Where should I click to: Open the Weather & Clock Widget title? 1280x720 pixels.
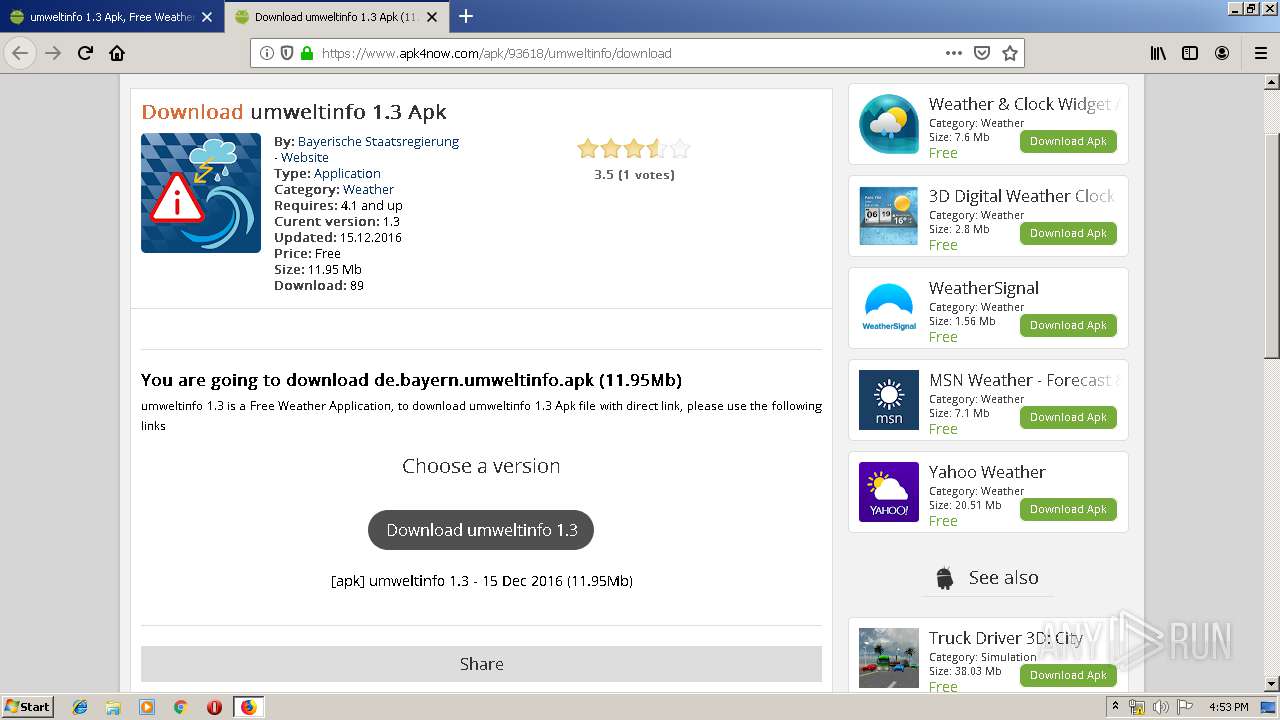coord(1023,104)
